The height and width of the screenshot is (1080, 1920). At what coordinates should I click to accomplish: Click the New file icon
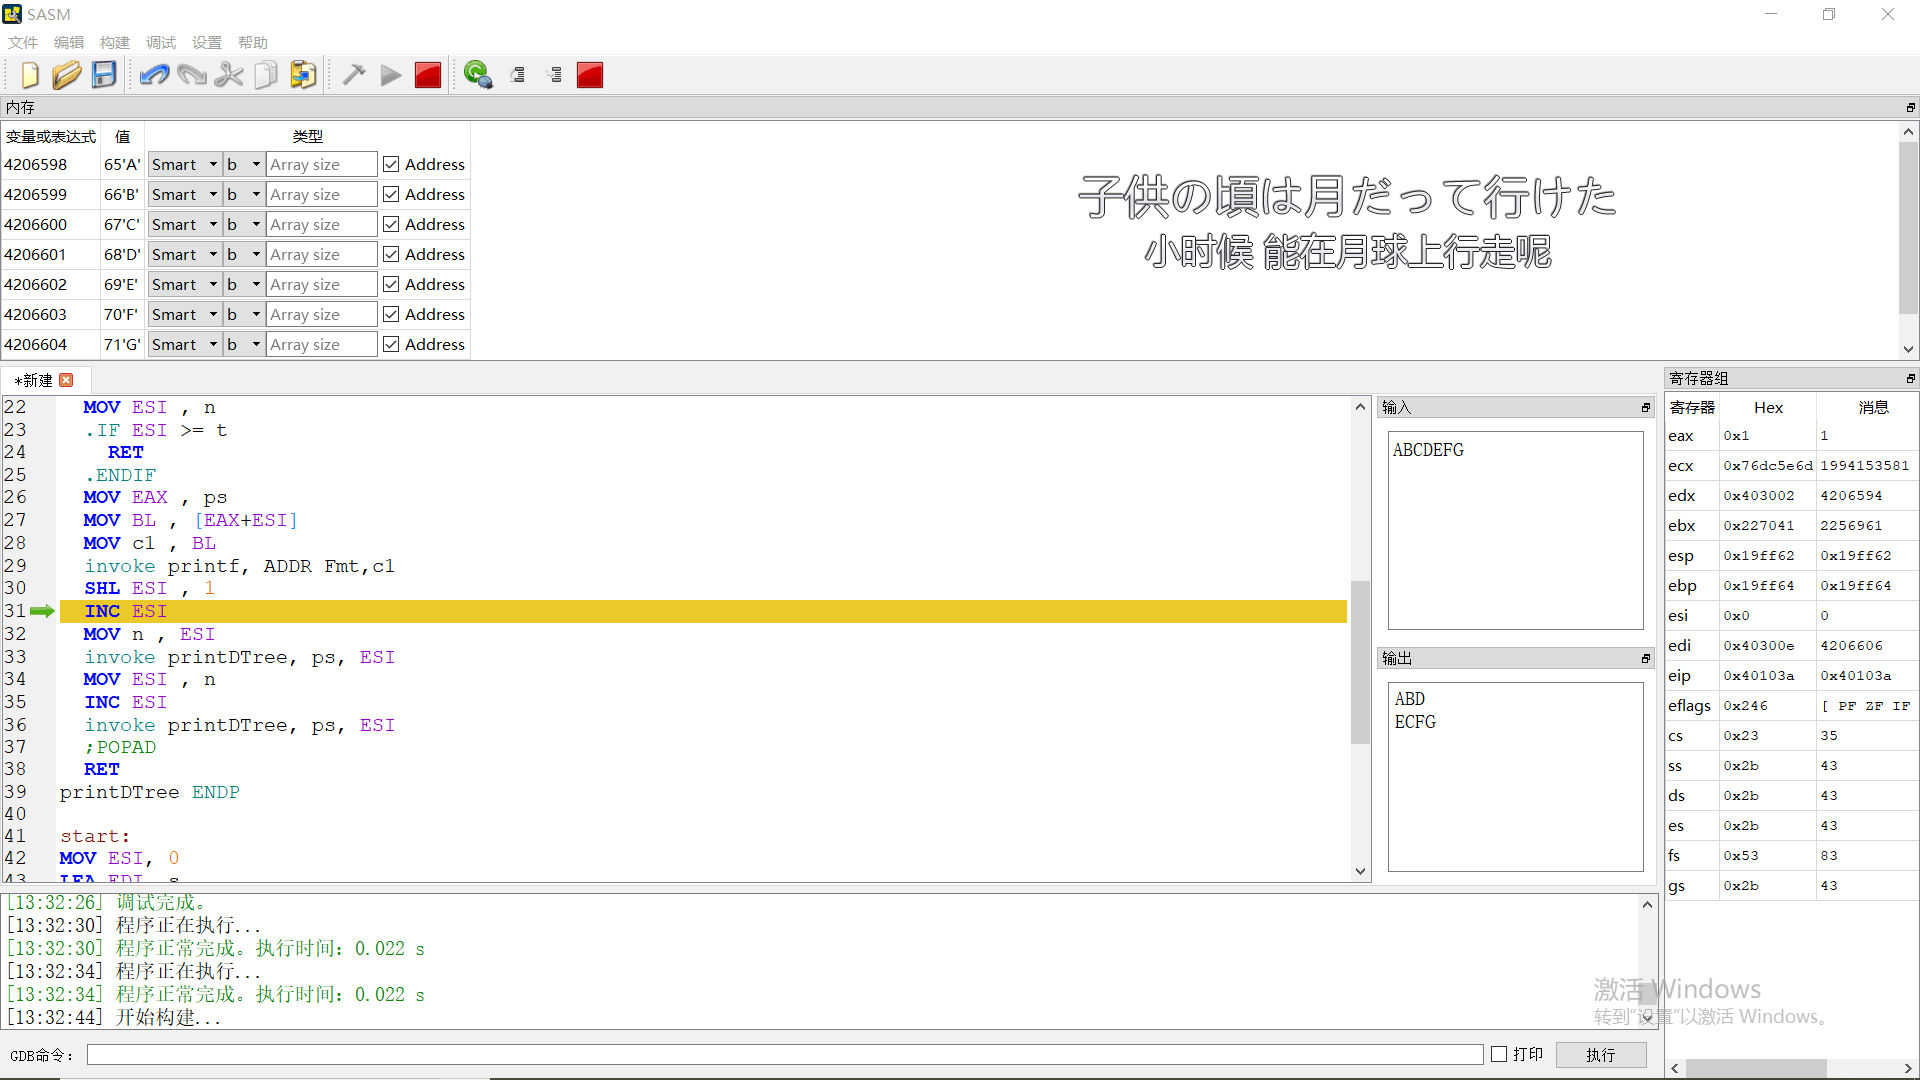pos(30,75)
